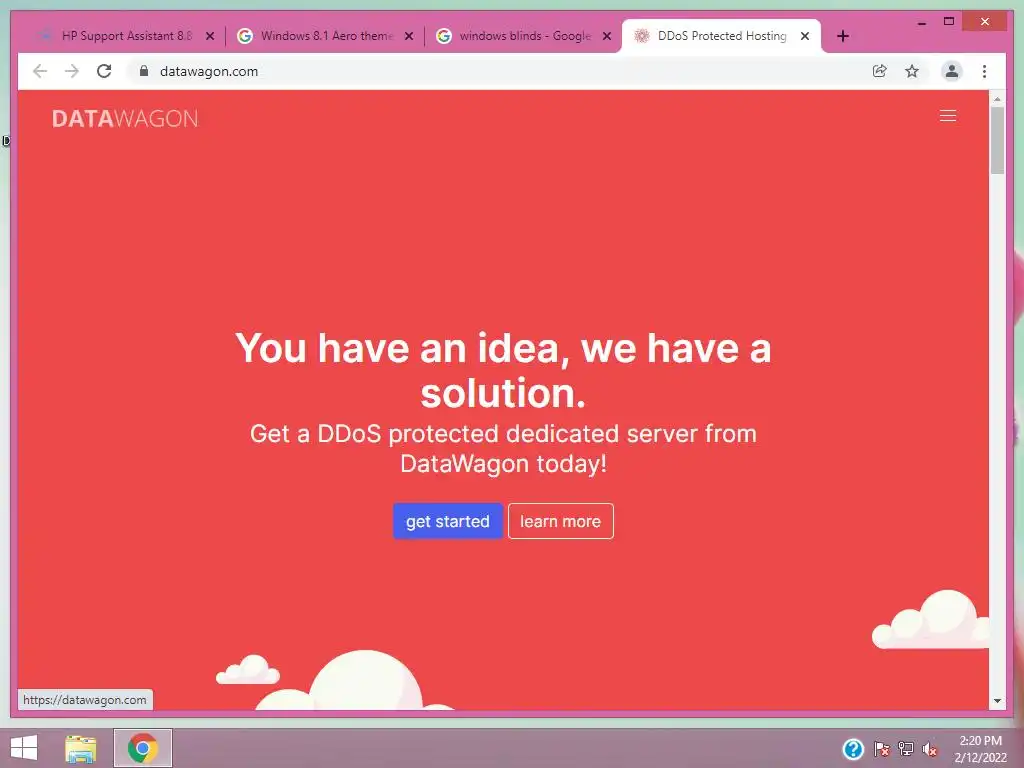Bookmark this page with the star icon
Viewport: 1024px width, 768px height.
point(912,71)
